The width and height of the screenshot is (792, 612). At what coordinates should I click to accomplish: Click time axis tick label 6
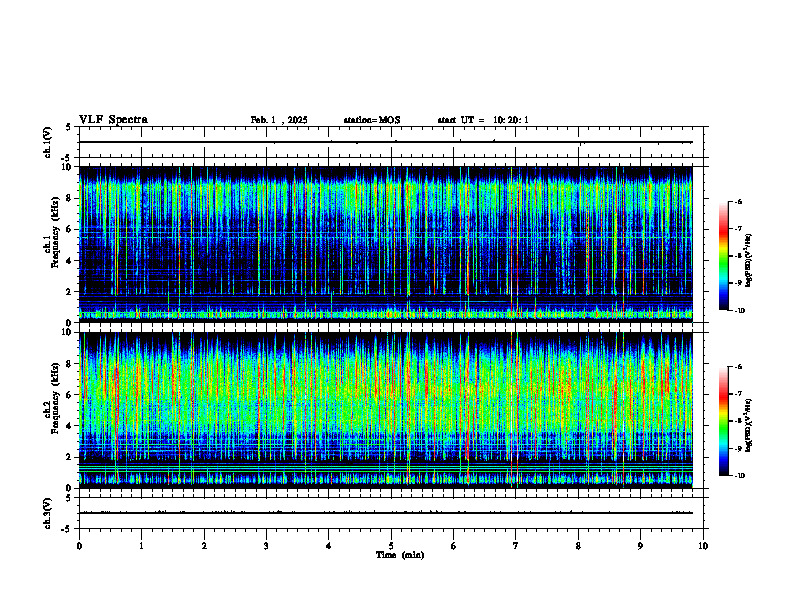[453, 546]
